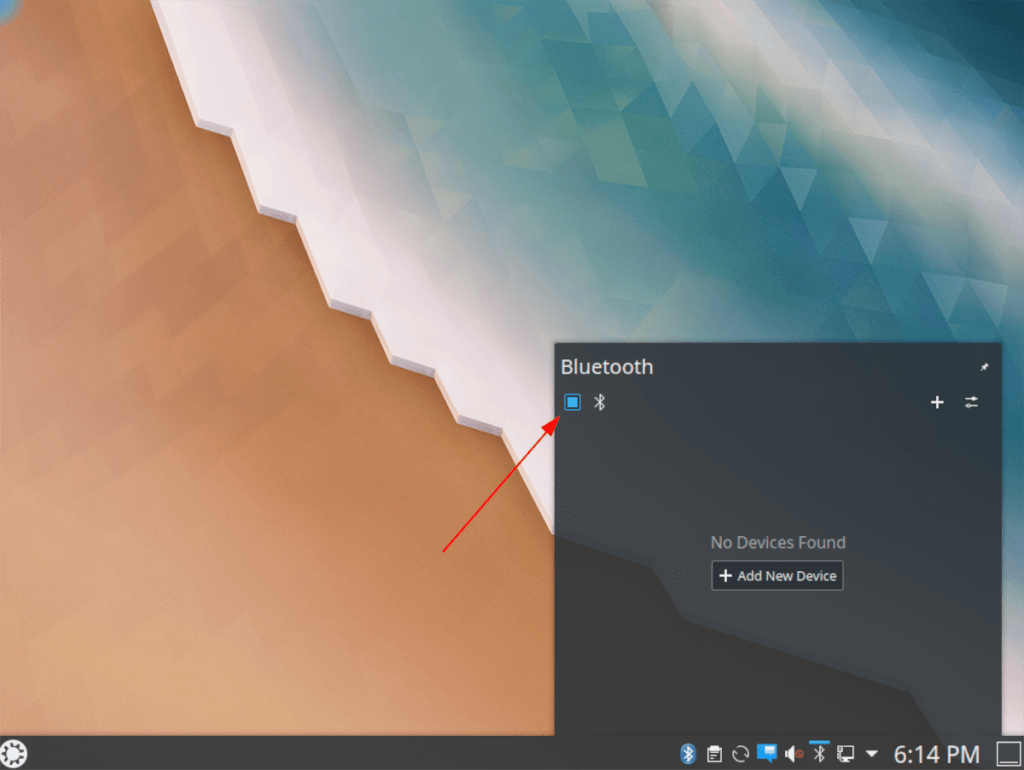The image size is (1024, 770).
Task: Click the muted volume icon in the tray
Action: point(793,754)
